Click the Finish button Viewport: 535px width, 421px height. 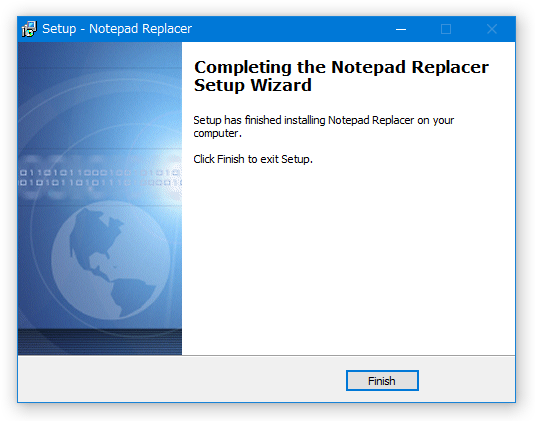point(382,380)
